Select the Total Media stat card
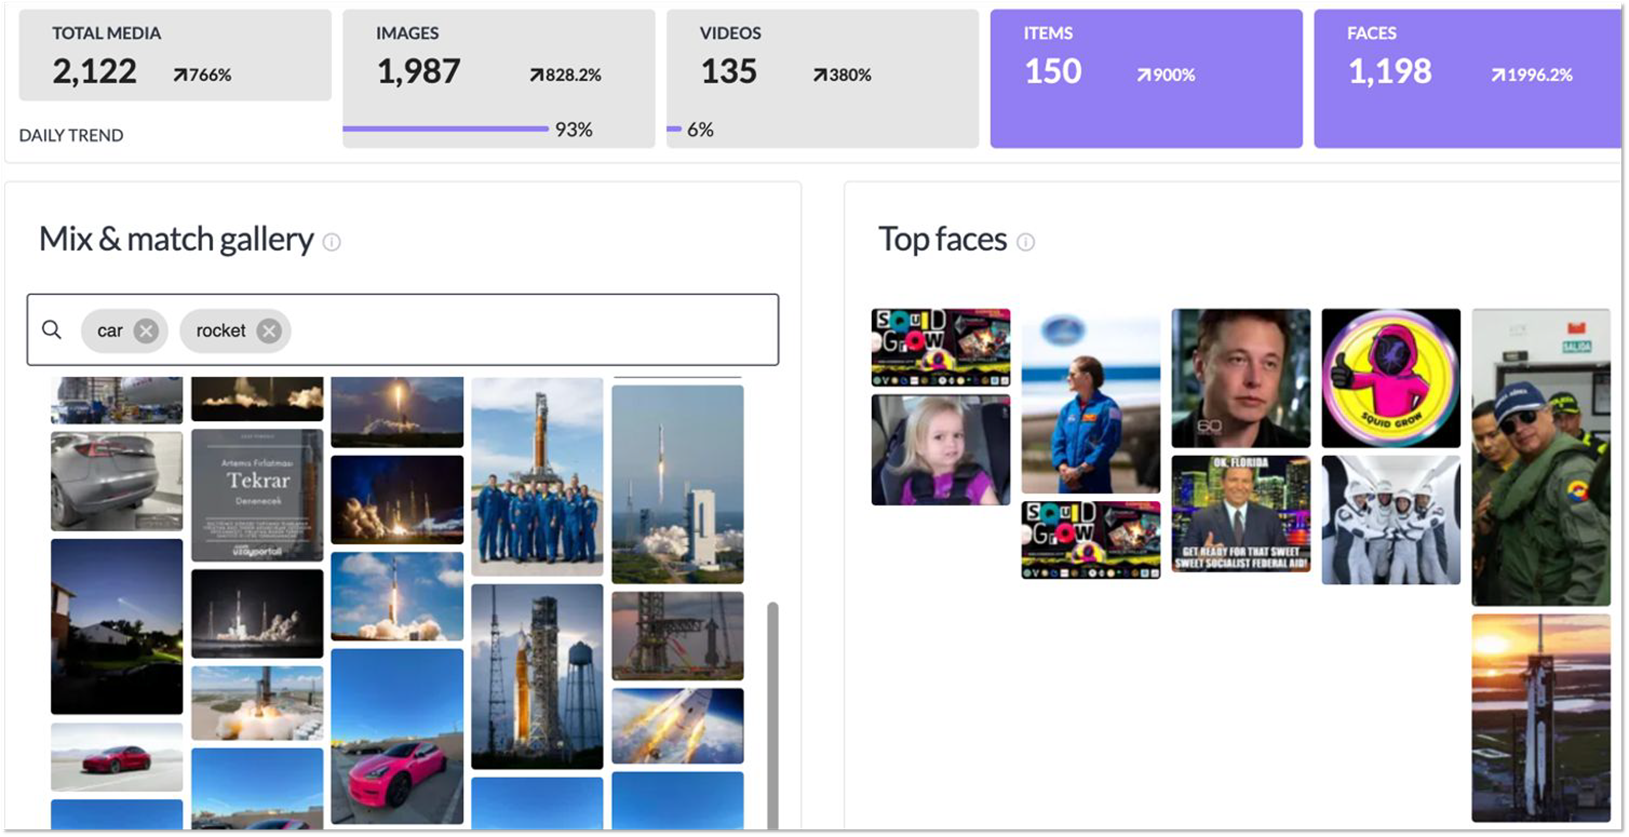This screenshot has width=1629, height=837. click(175, 56)
